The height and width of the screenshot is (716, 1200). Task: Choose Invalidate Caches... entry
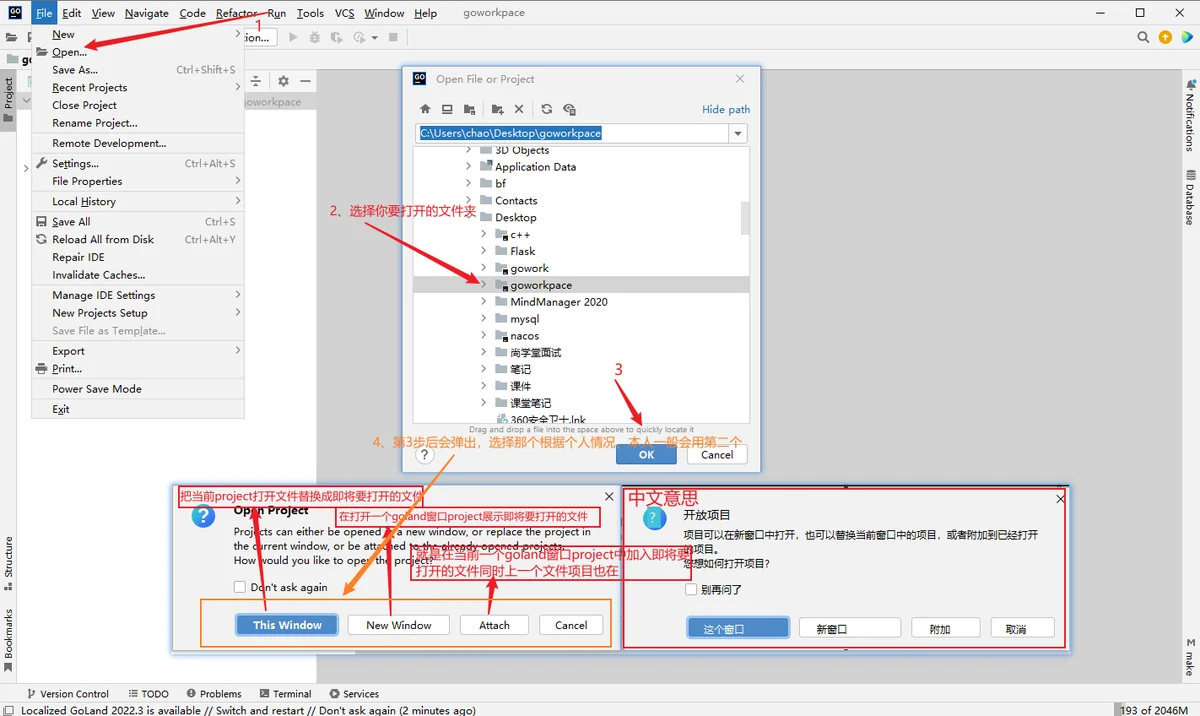coord(138,275)
